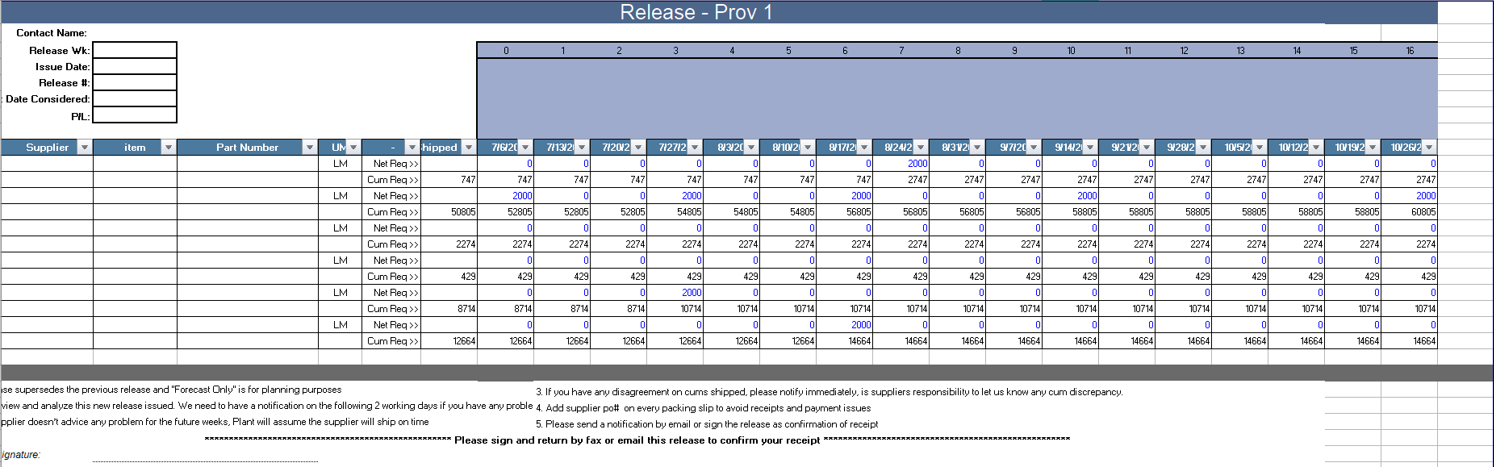Expand the Part Number filter arrow
Image resolution: width=1494 pixels, height=467 pixels.
pyautogui.click(x=309, y=148)
